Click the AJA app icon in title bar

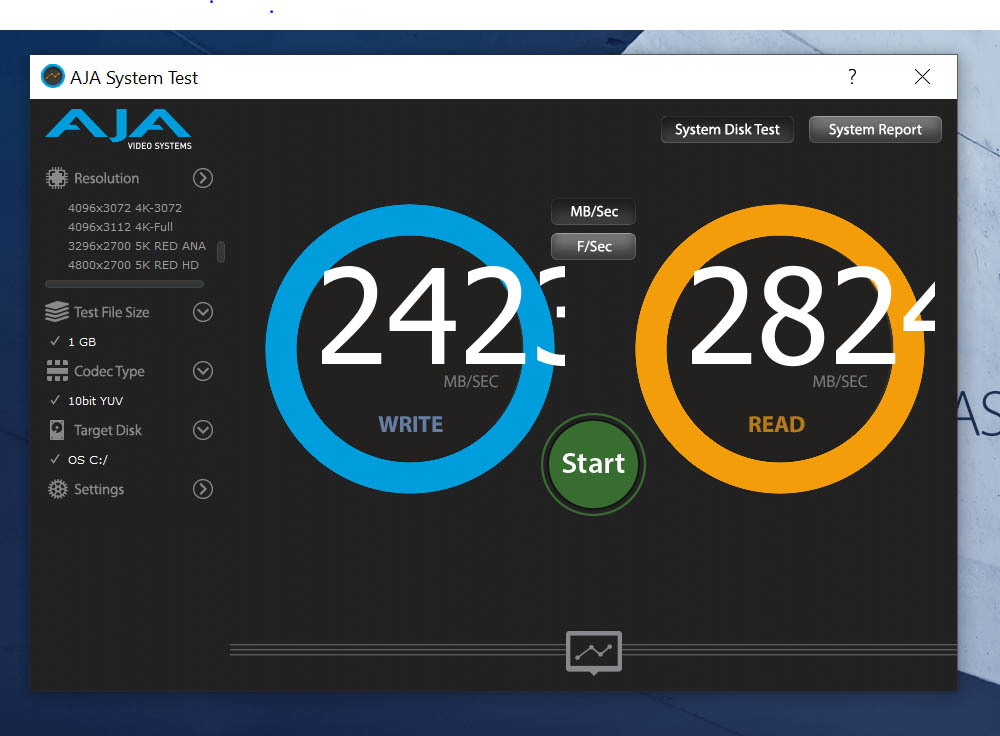[x=52, y=77]
